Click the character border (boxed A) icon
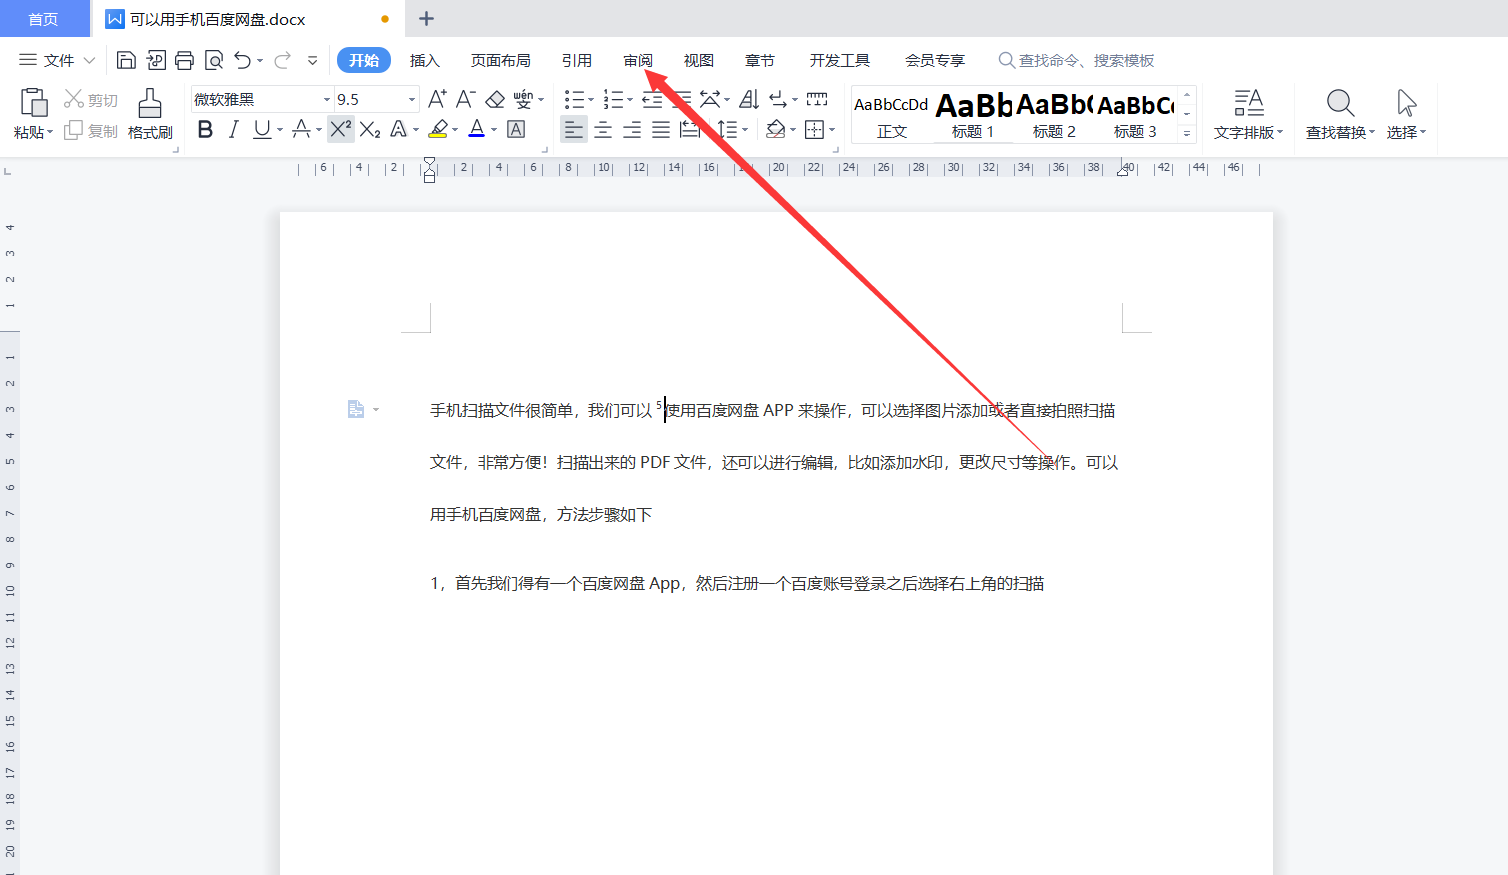The image size is (1508, 875). pos(516,129)
